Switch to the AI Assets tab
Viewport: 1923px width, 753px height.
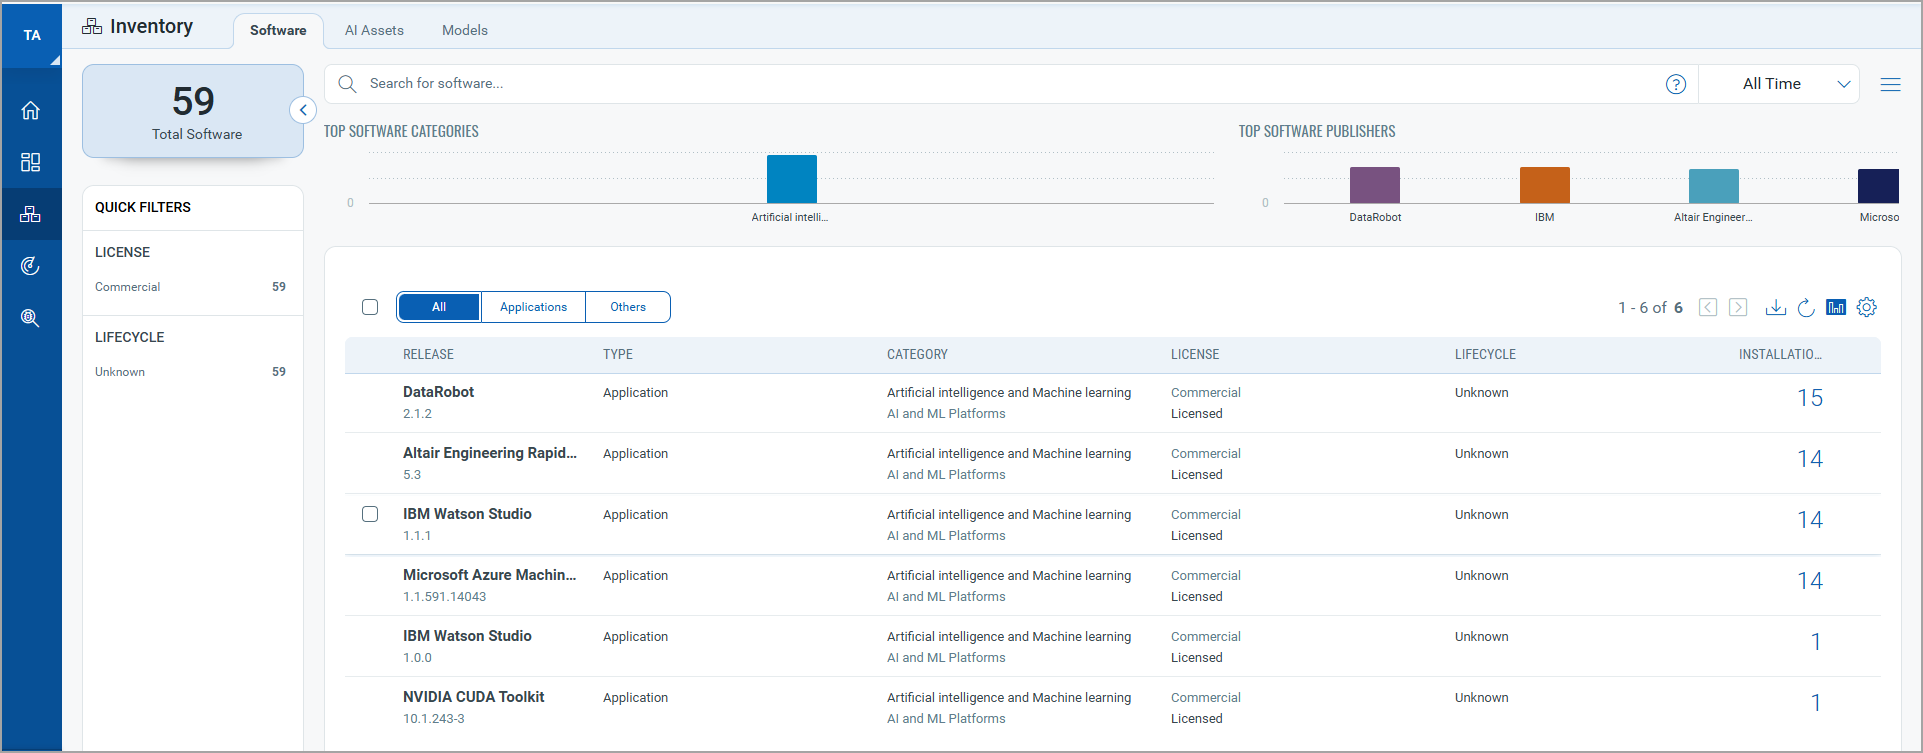374,30
